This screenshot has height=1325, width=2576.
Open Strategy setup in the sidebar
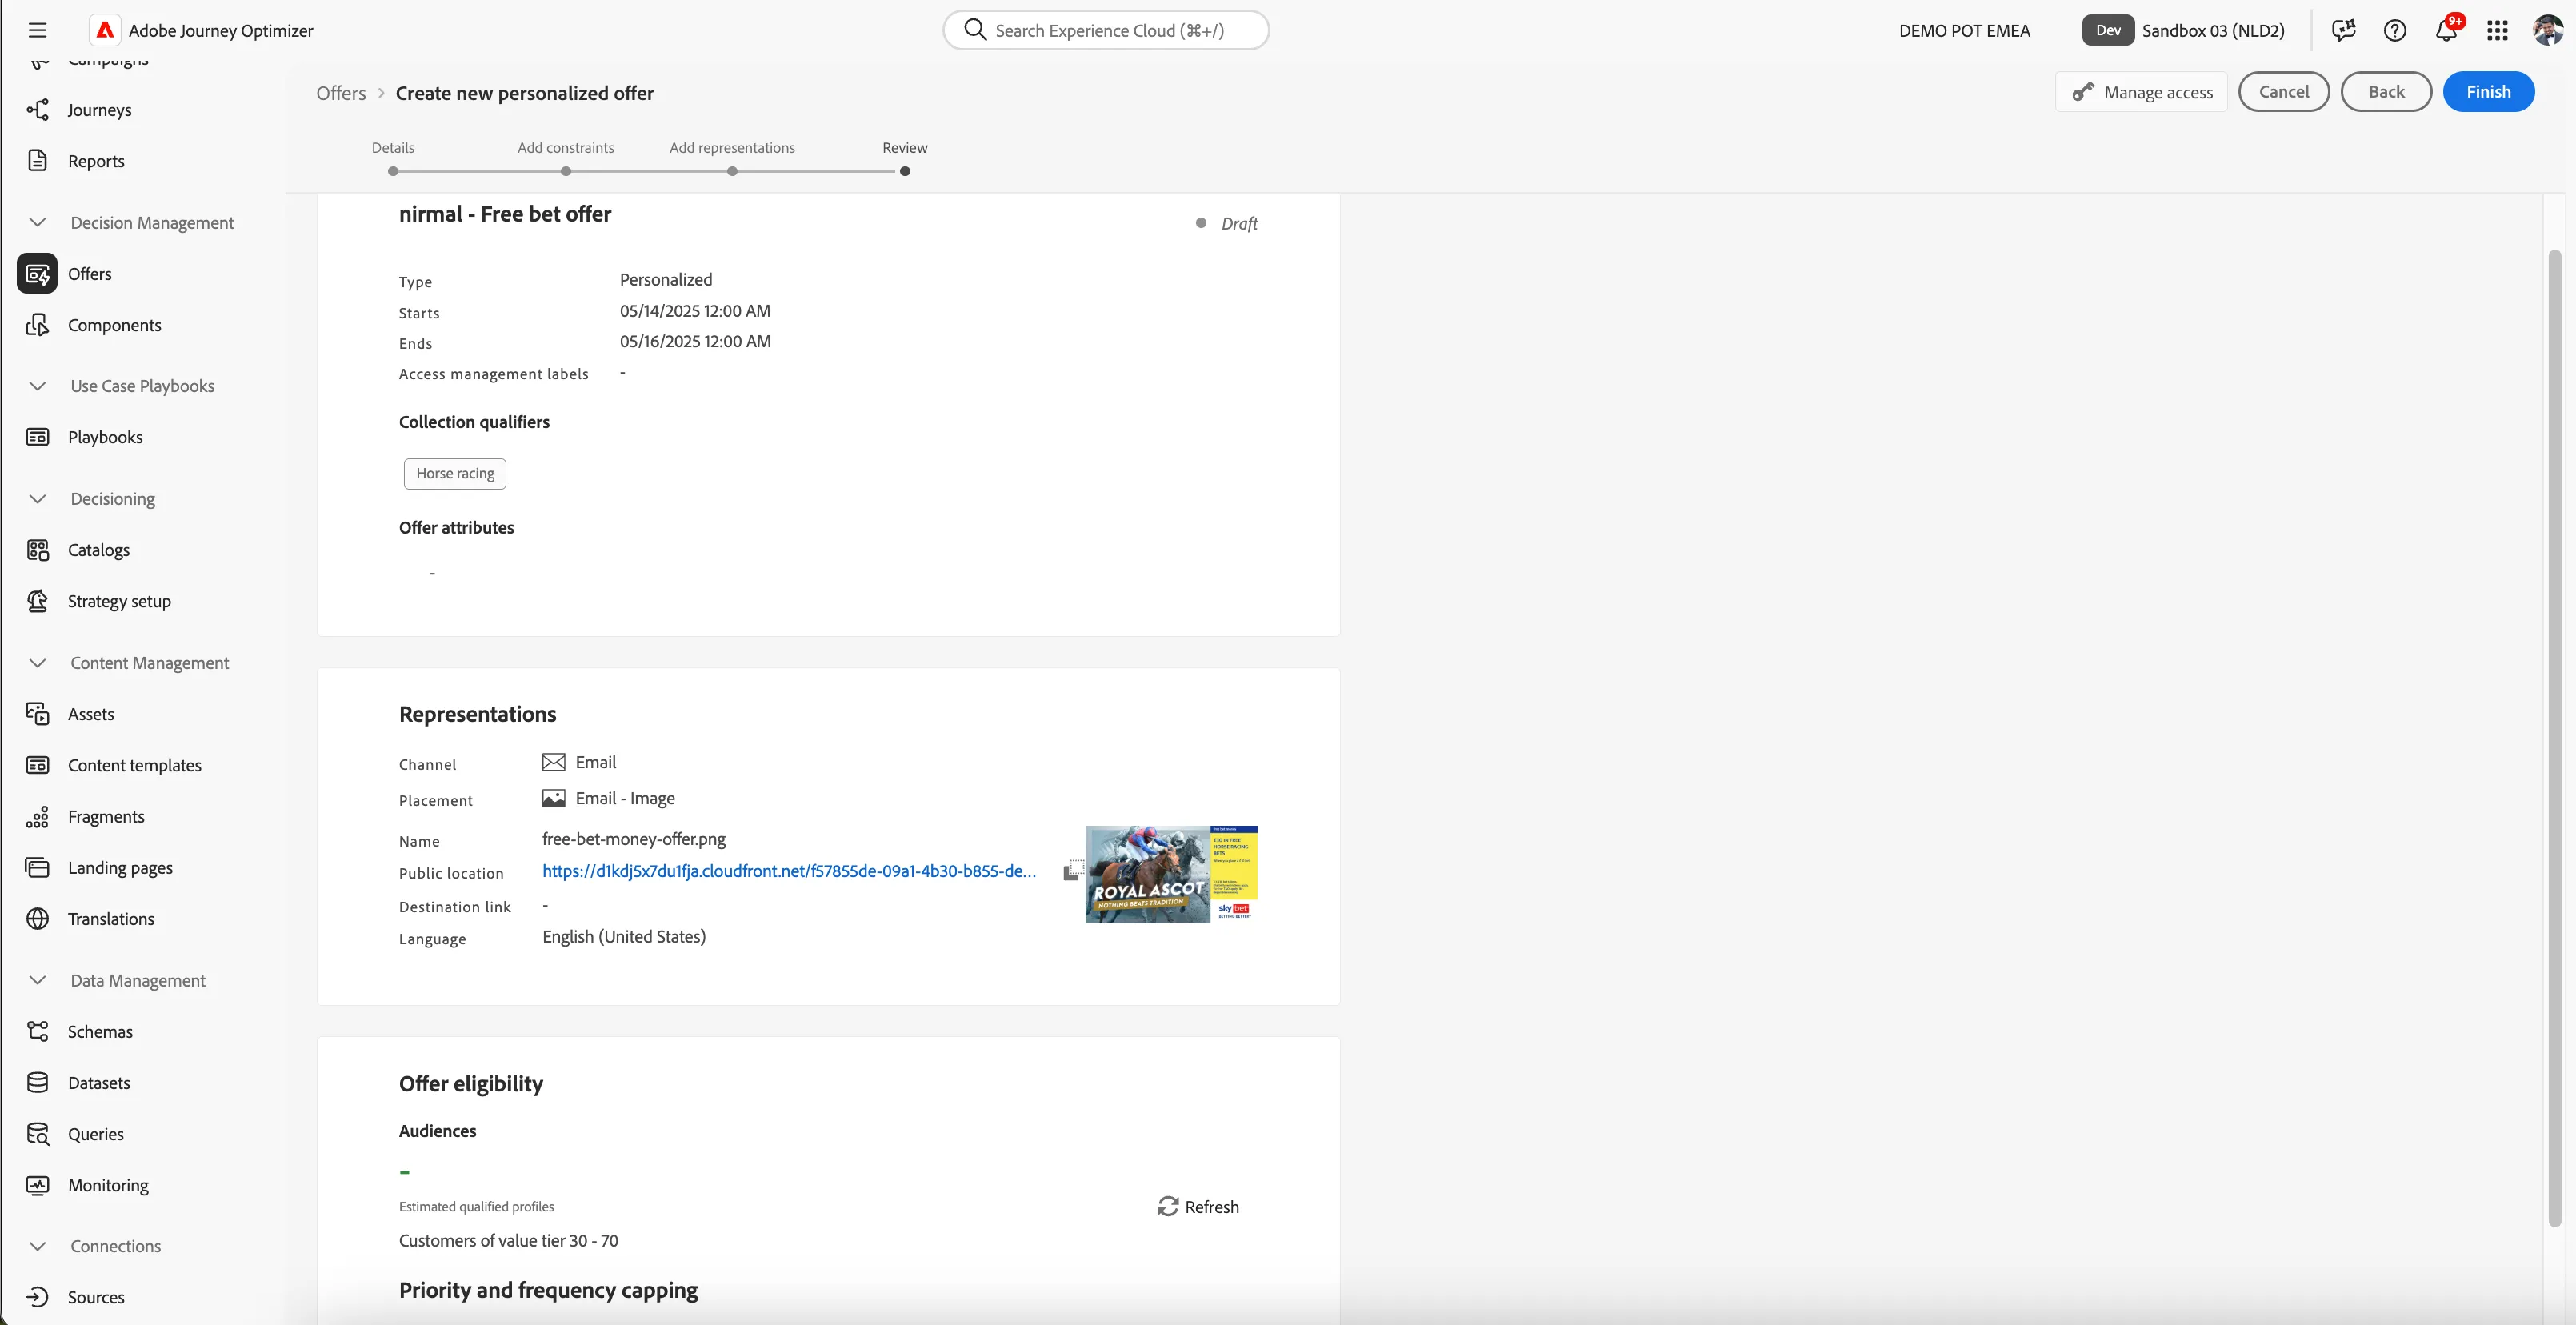(119, 601)
